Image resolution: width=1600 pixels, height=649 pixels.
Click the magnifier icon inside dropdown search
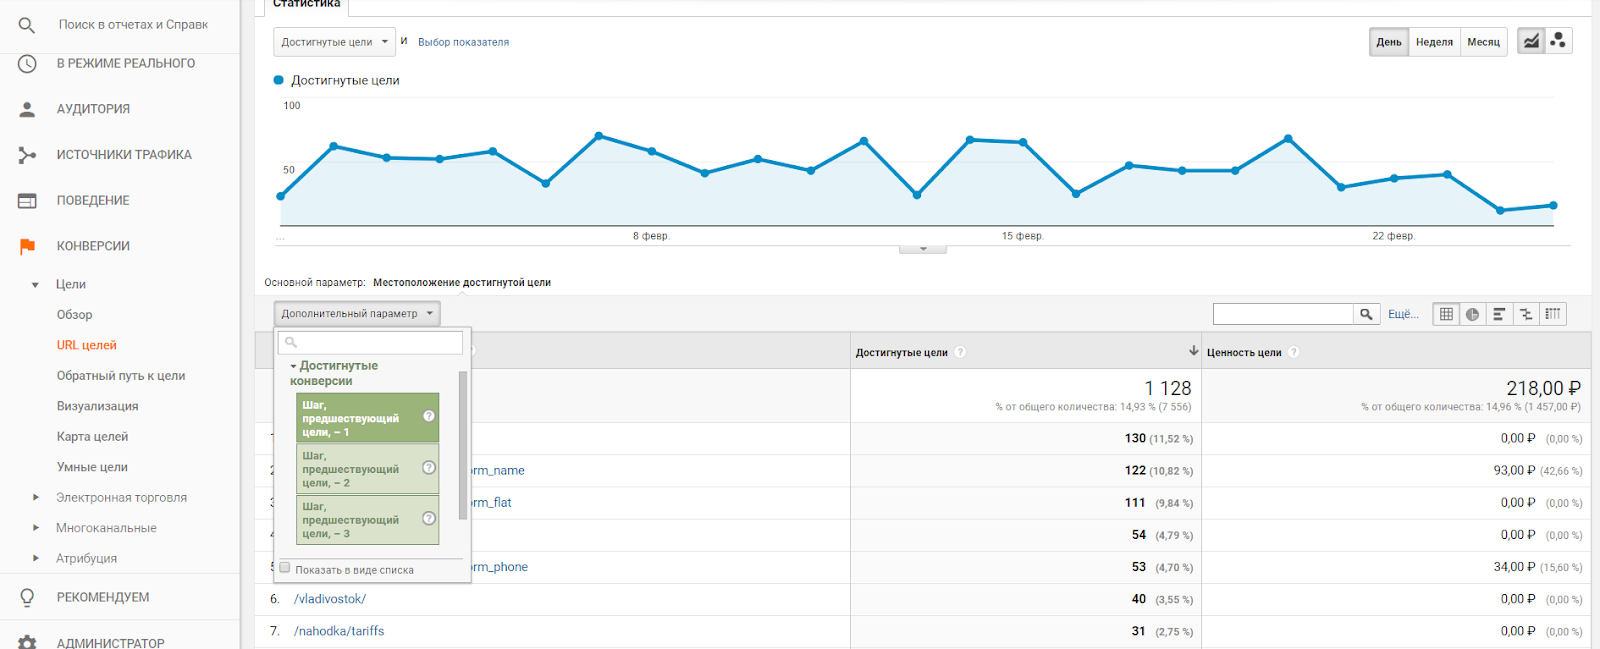click(x=291, y=343)
